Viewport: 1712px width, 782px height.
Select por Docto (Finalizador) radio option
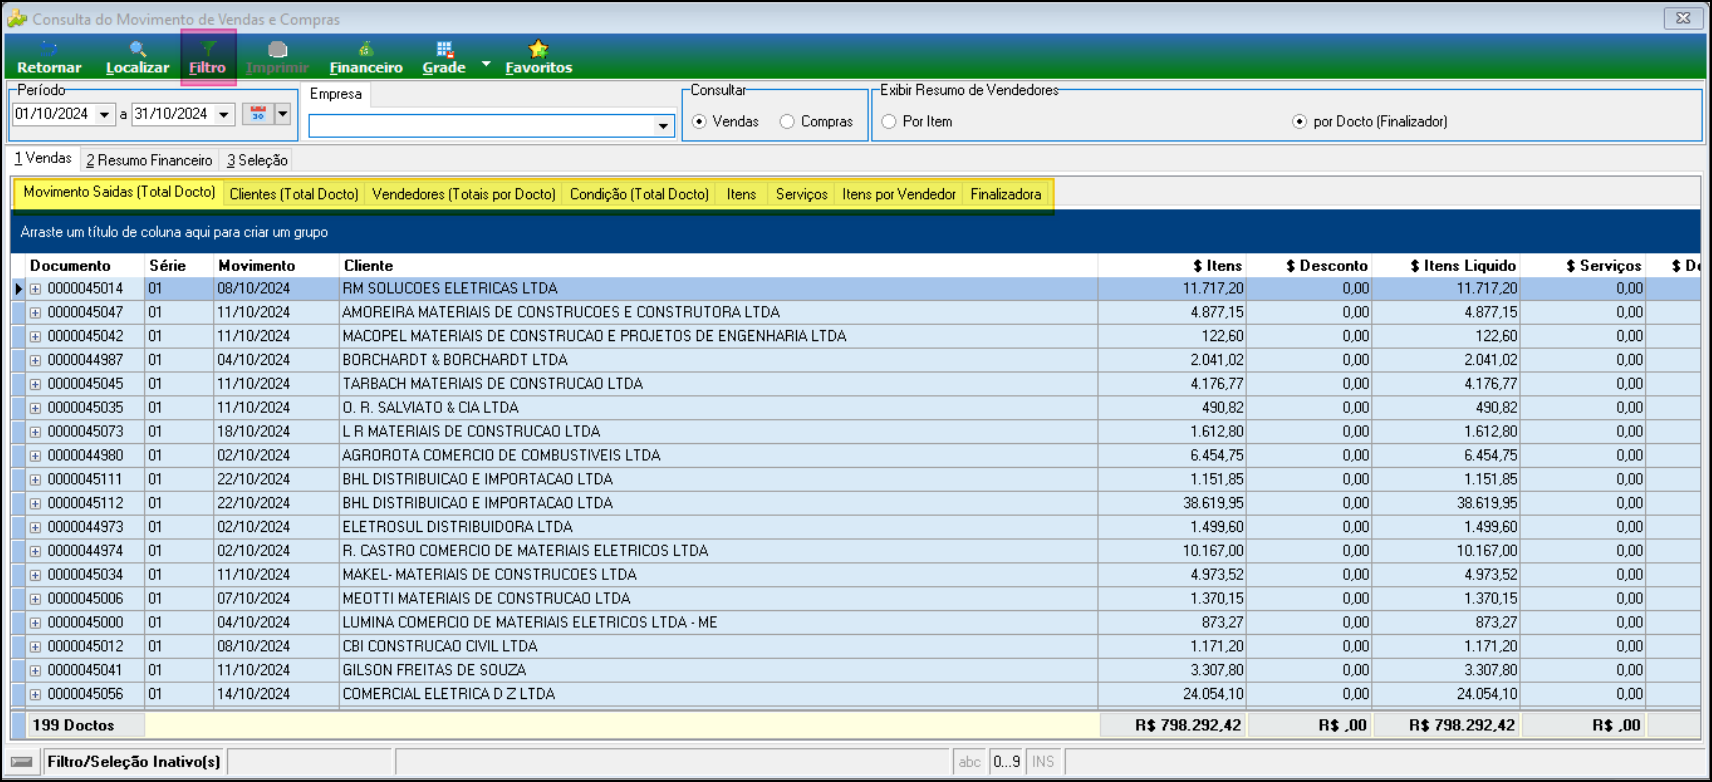1299,122
